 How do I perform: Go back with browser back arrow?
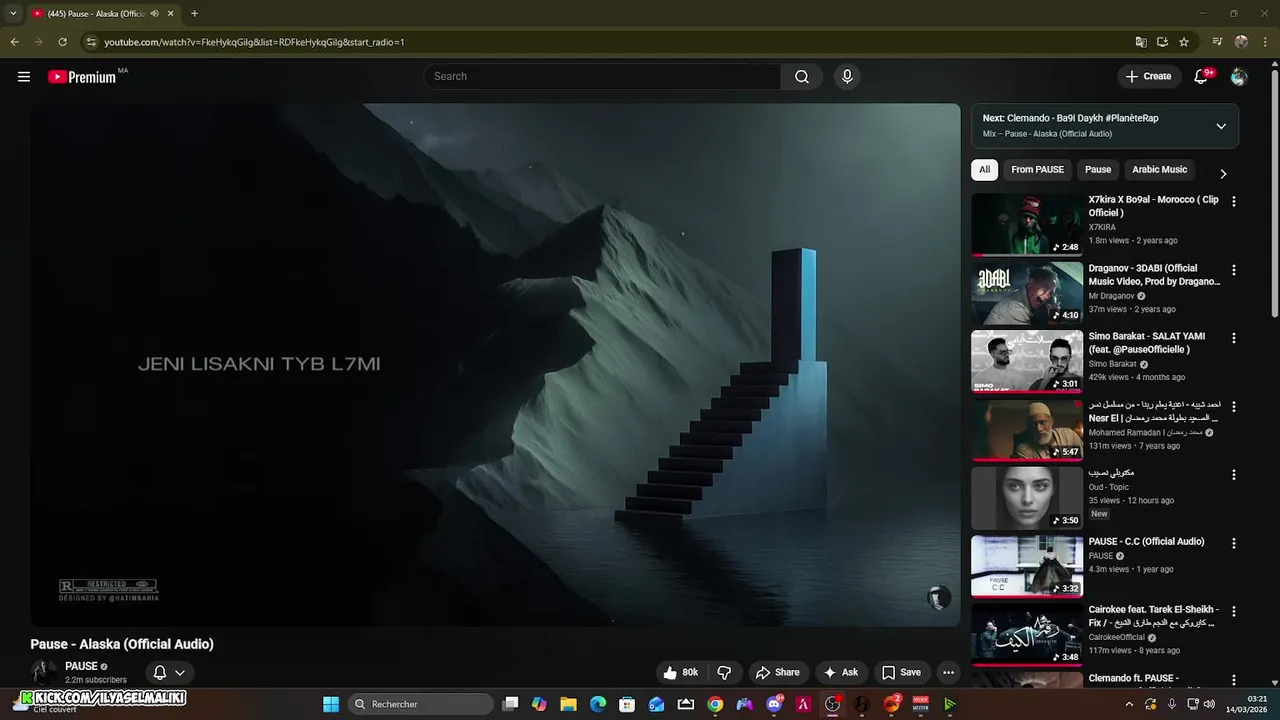click(x=14, y=42)
